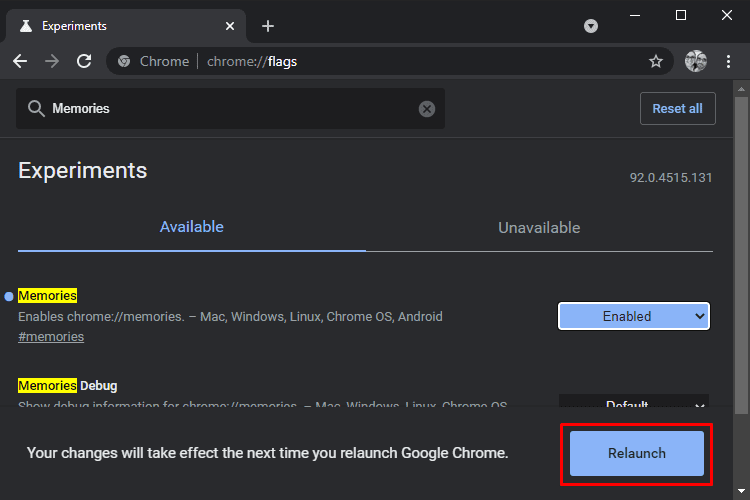Reload the chrome://flags page
The width and height of the screenshot is (750, 500).
click(84, 61)
